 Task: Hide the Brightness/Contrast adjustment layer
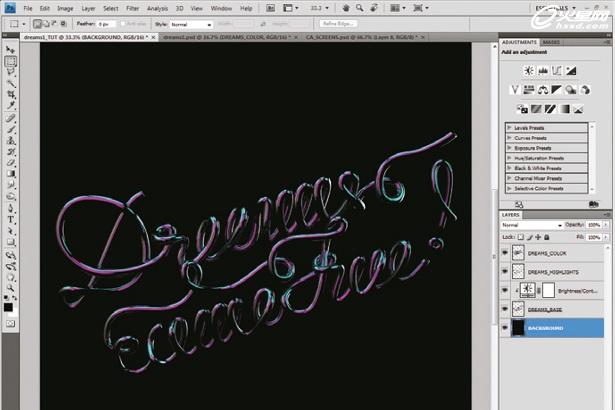click(x=505, y=290)
